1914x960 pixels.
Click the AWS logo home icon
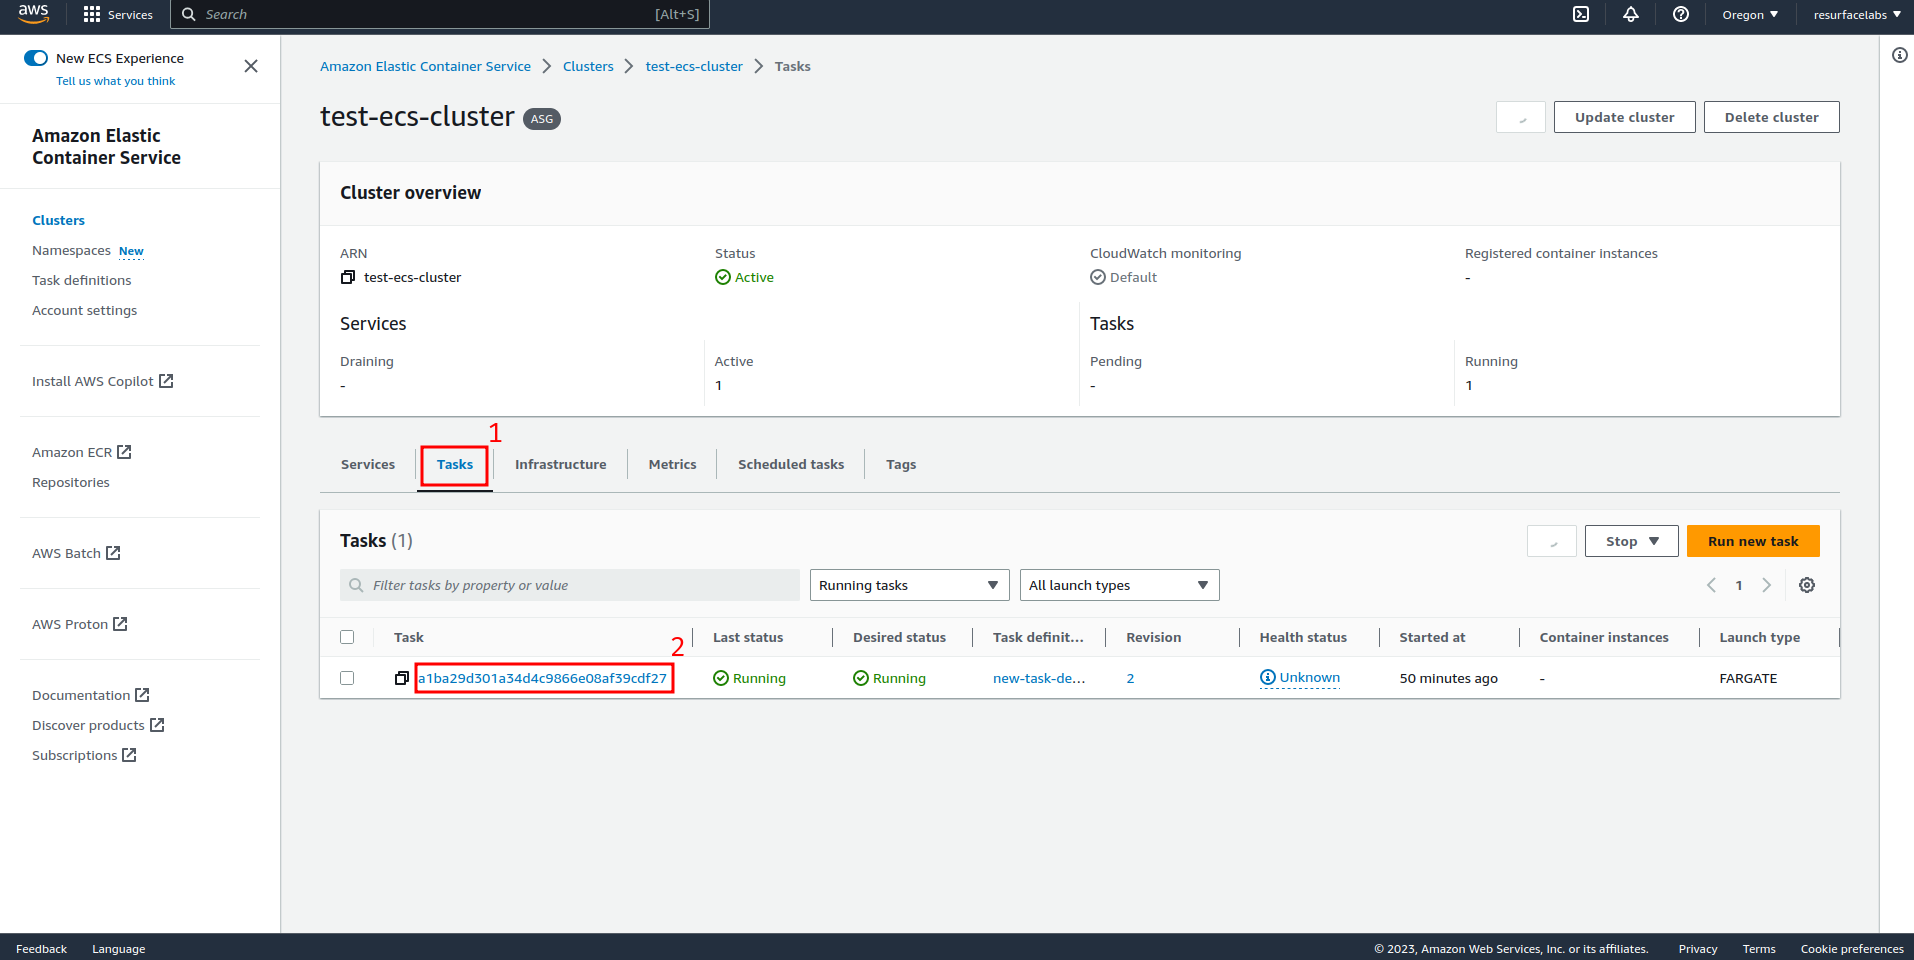pos(33,13)
